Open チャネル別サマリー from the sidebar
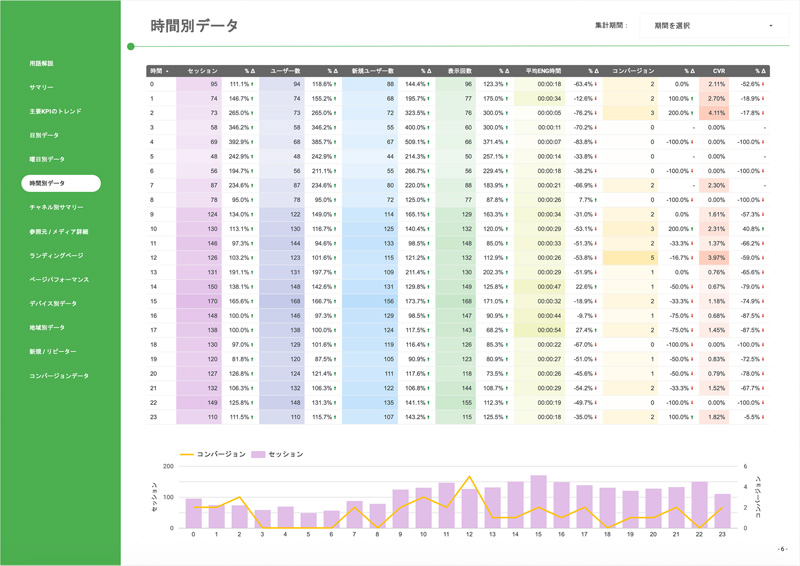The image size is (800, 566). click(x=57, y=208)
